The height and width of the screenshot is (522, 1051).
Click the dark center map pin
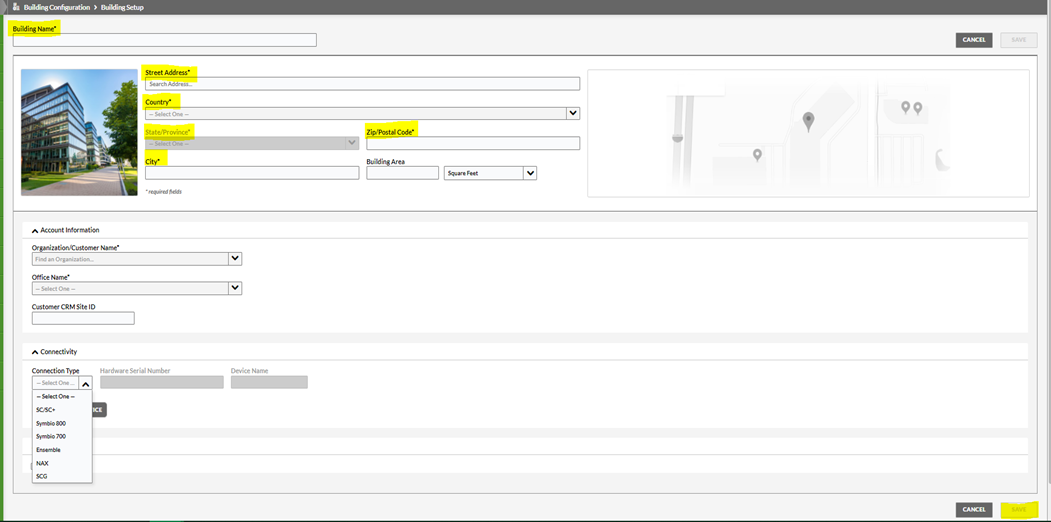808,122
